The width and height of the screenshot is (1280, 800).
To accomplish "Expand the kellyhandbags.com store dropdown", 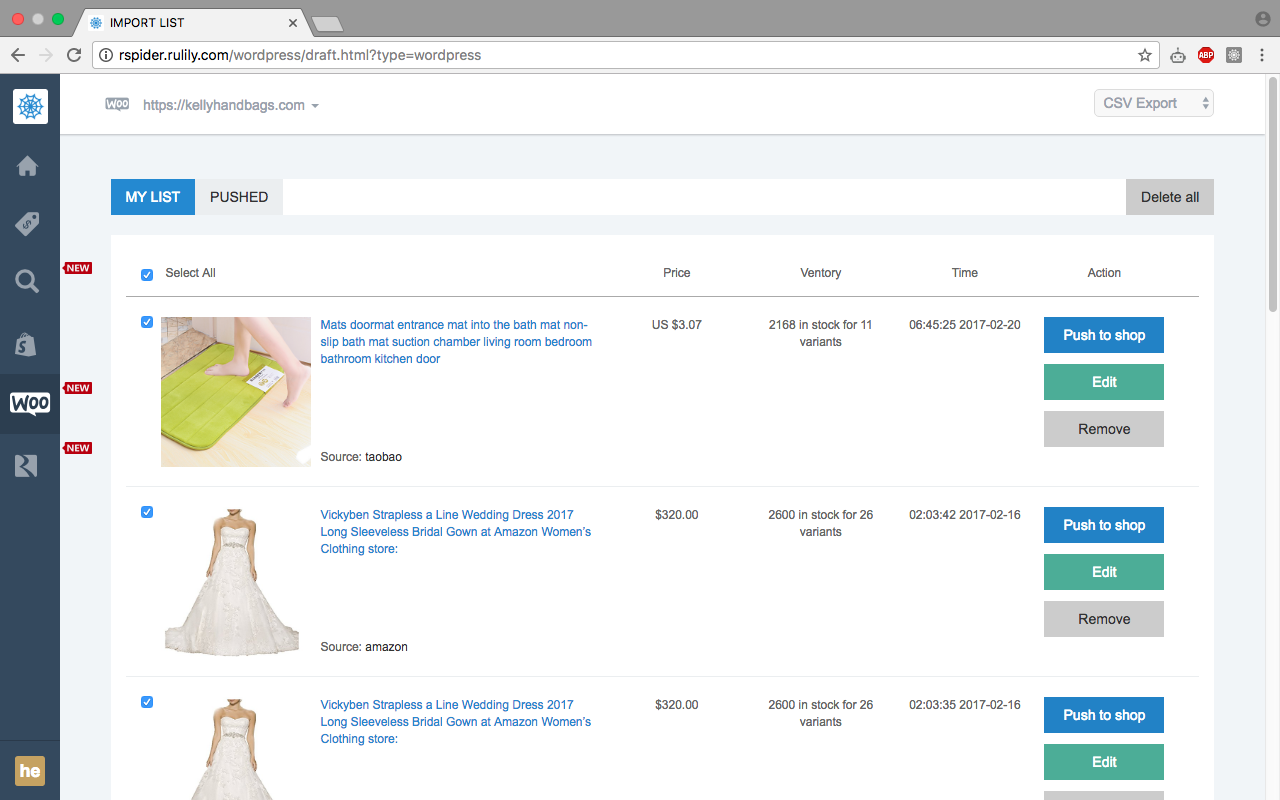I will pyautogui.click(x=231, y=105).
